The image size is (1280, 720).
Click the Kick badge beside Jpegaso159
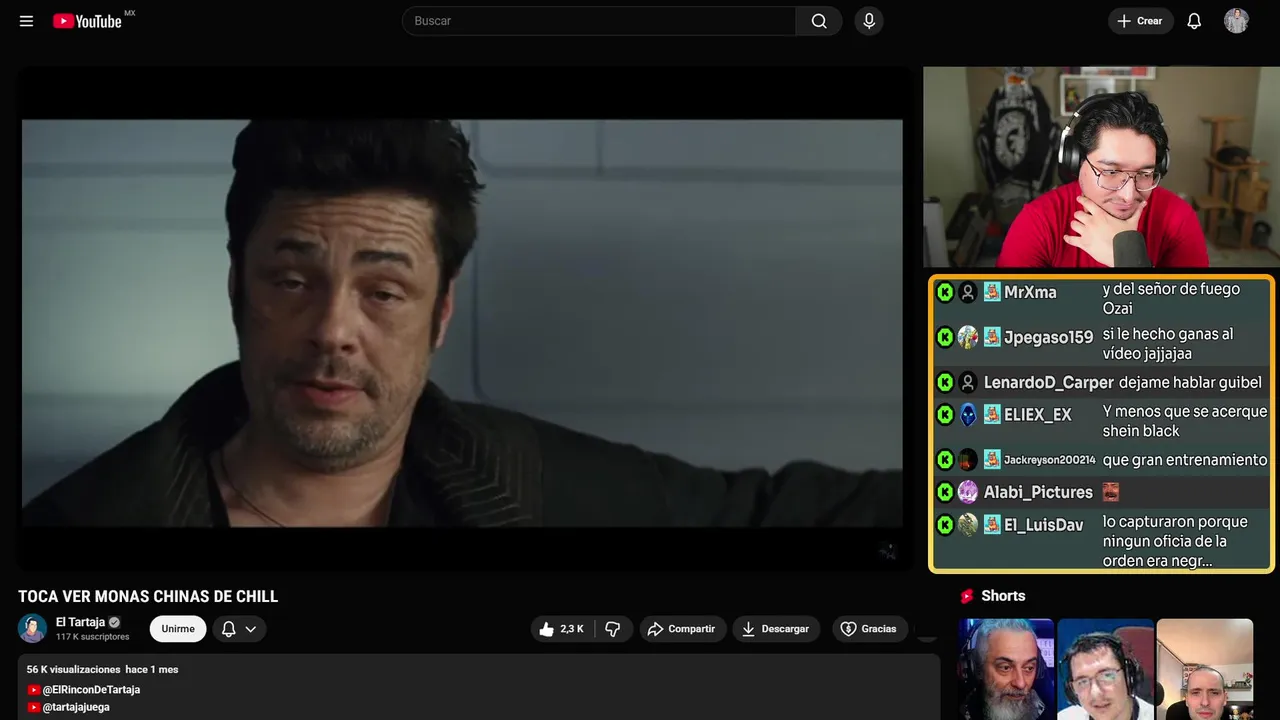click(945, 338)
